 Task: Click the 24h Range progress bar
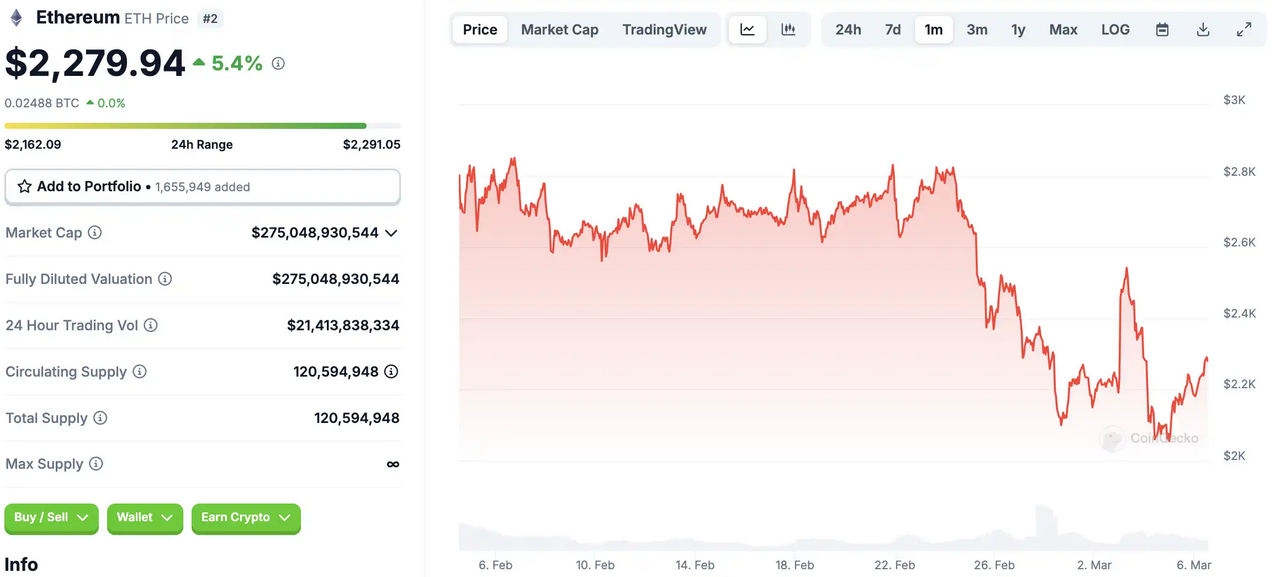point(202,126)
